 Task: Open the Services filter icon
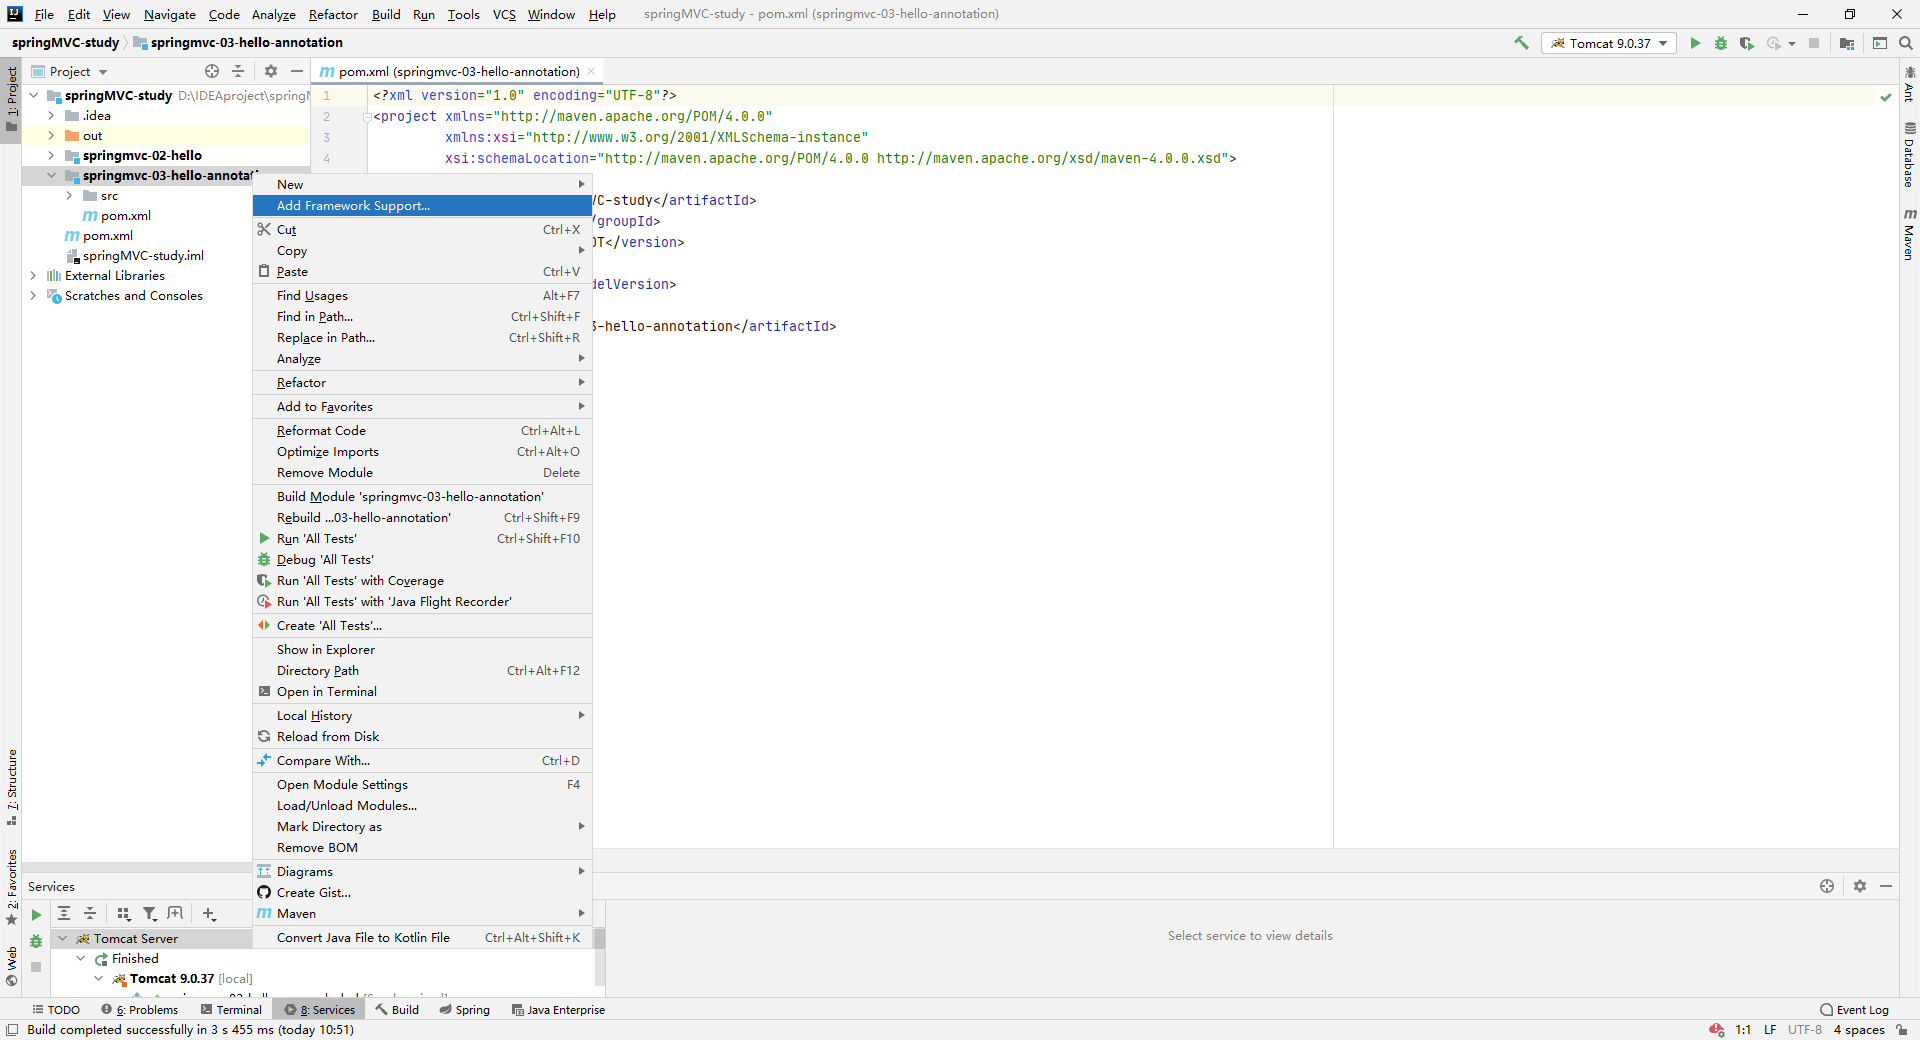149,913
